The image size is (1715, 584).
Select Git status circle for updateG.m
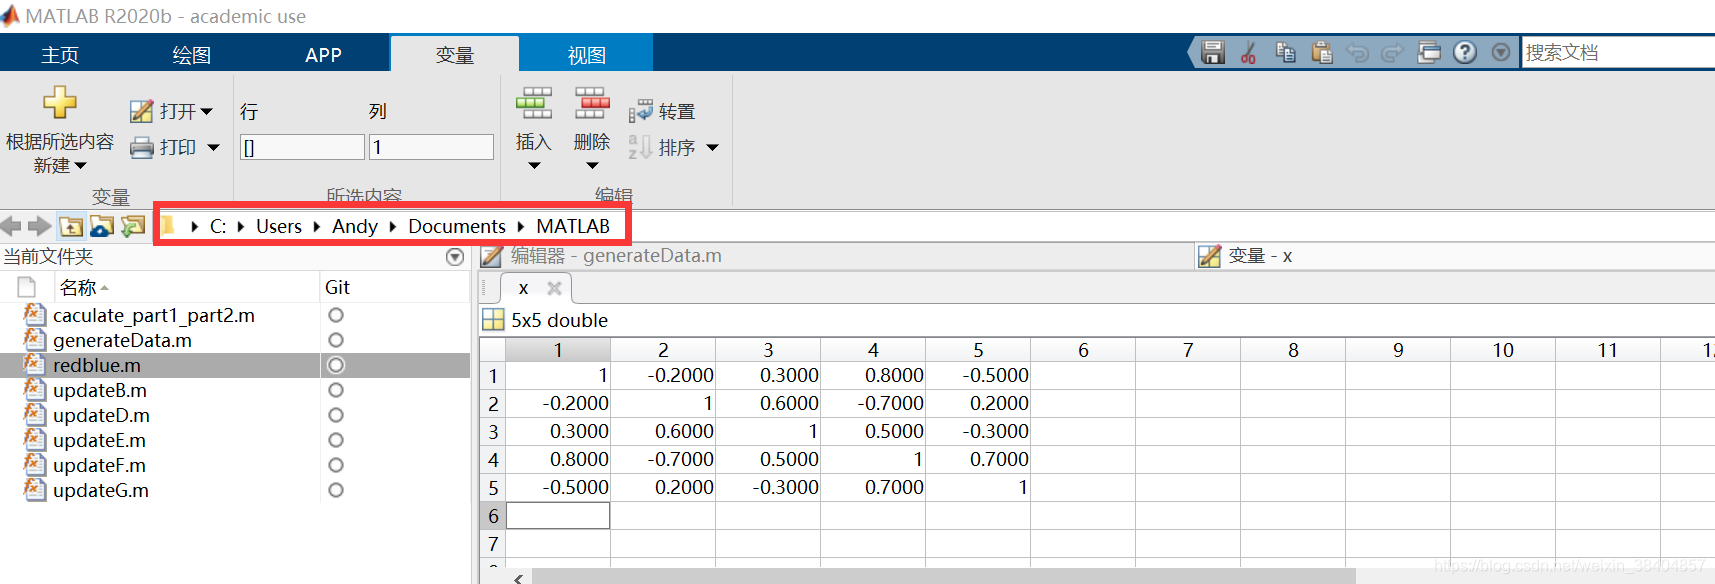(x=336, y=490)
